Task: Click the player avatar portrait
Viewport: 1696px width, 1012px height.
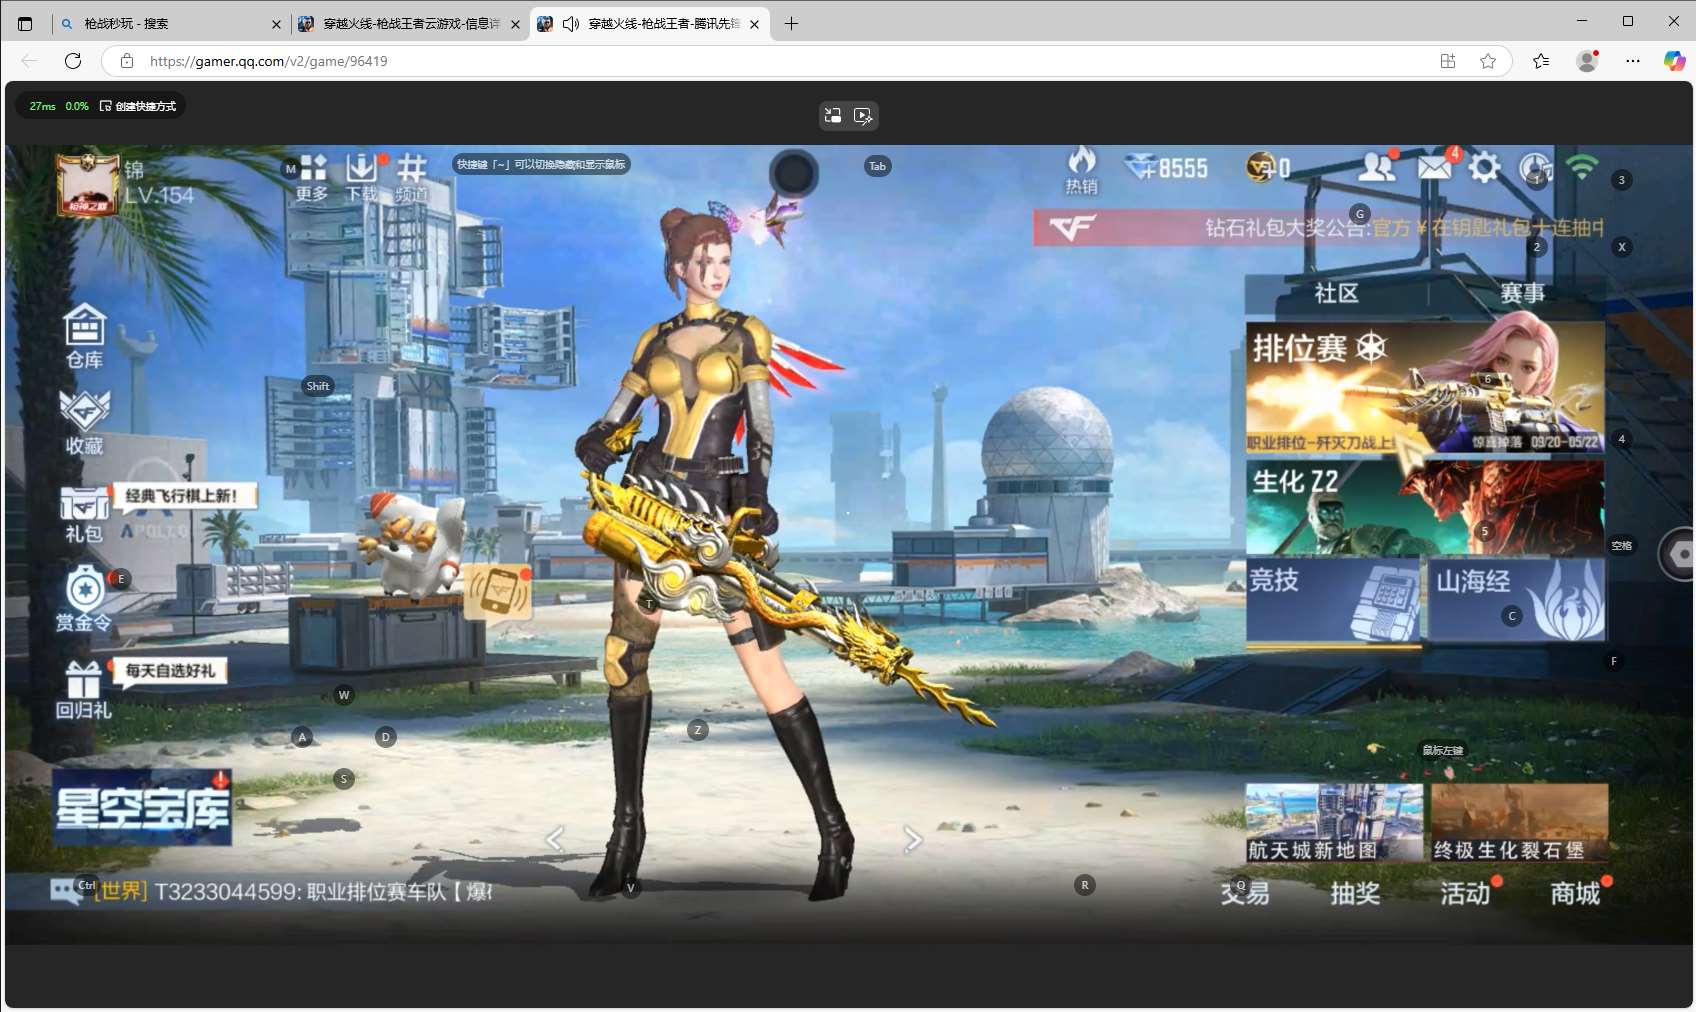Action: pyautogui.click(x=88, y=184)
